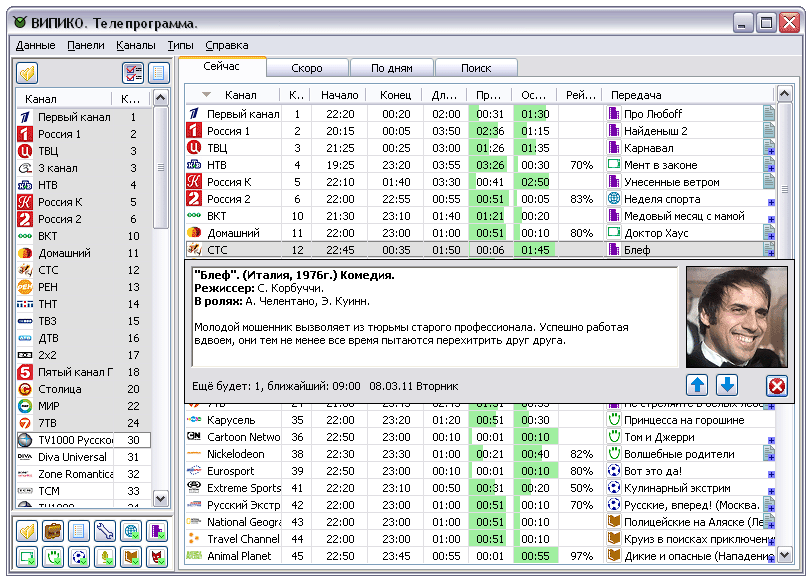Open the brown briefcase tool
Viewport: 810px width, 580px height.
click(53, 530)
